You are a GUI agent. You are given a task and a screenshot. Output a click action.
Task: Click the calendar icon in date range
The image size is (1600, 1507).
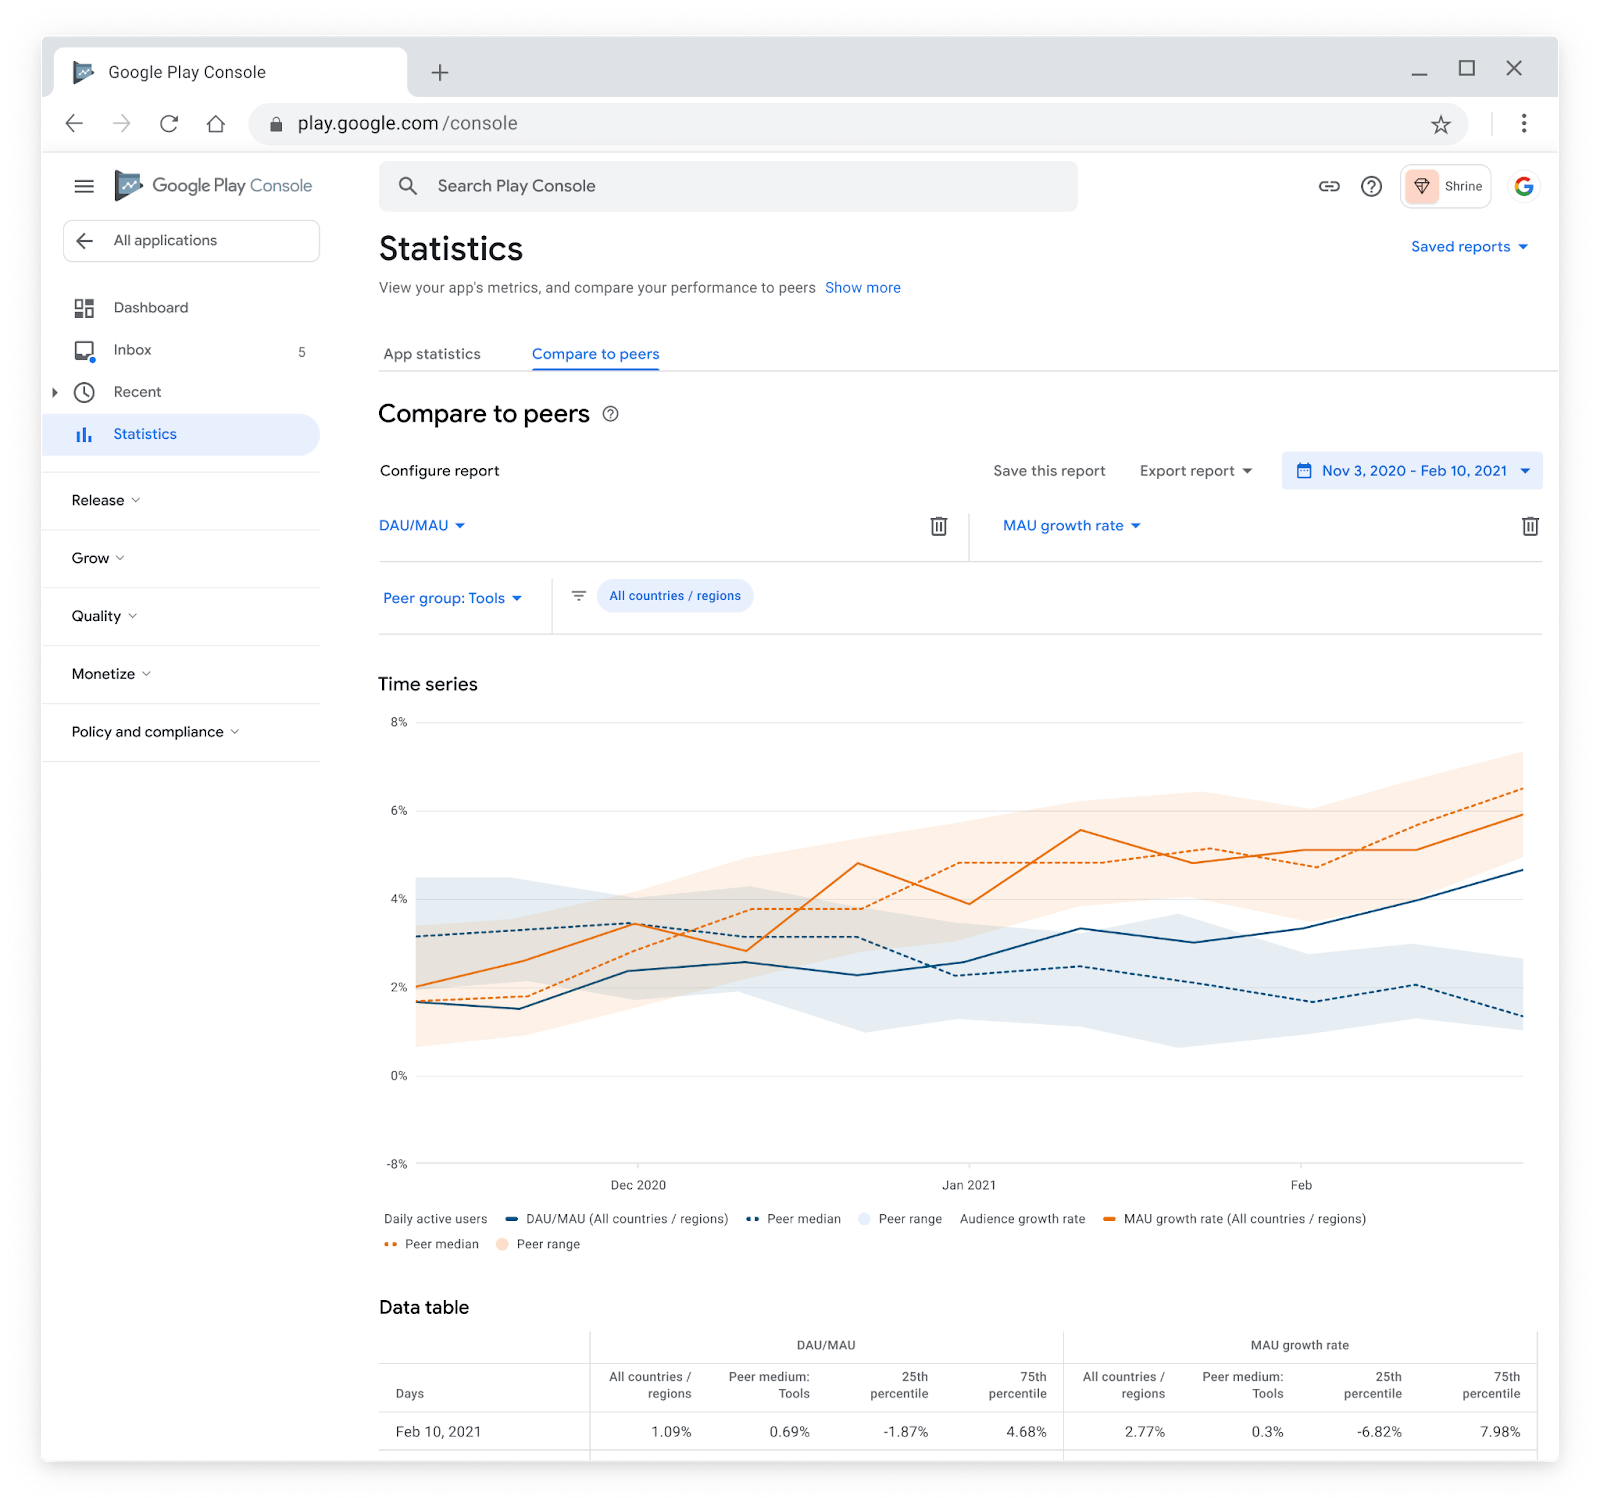click(x=1304, y=471)
